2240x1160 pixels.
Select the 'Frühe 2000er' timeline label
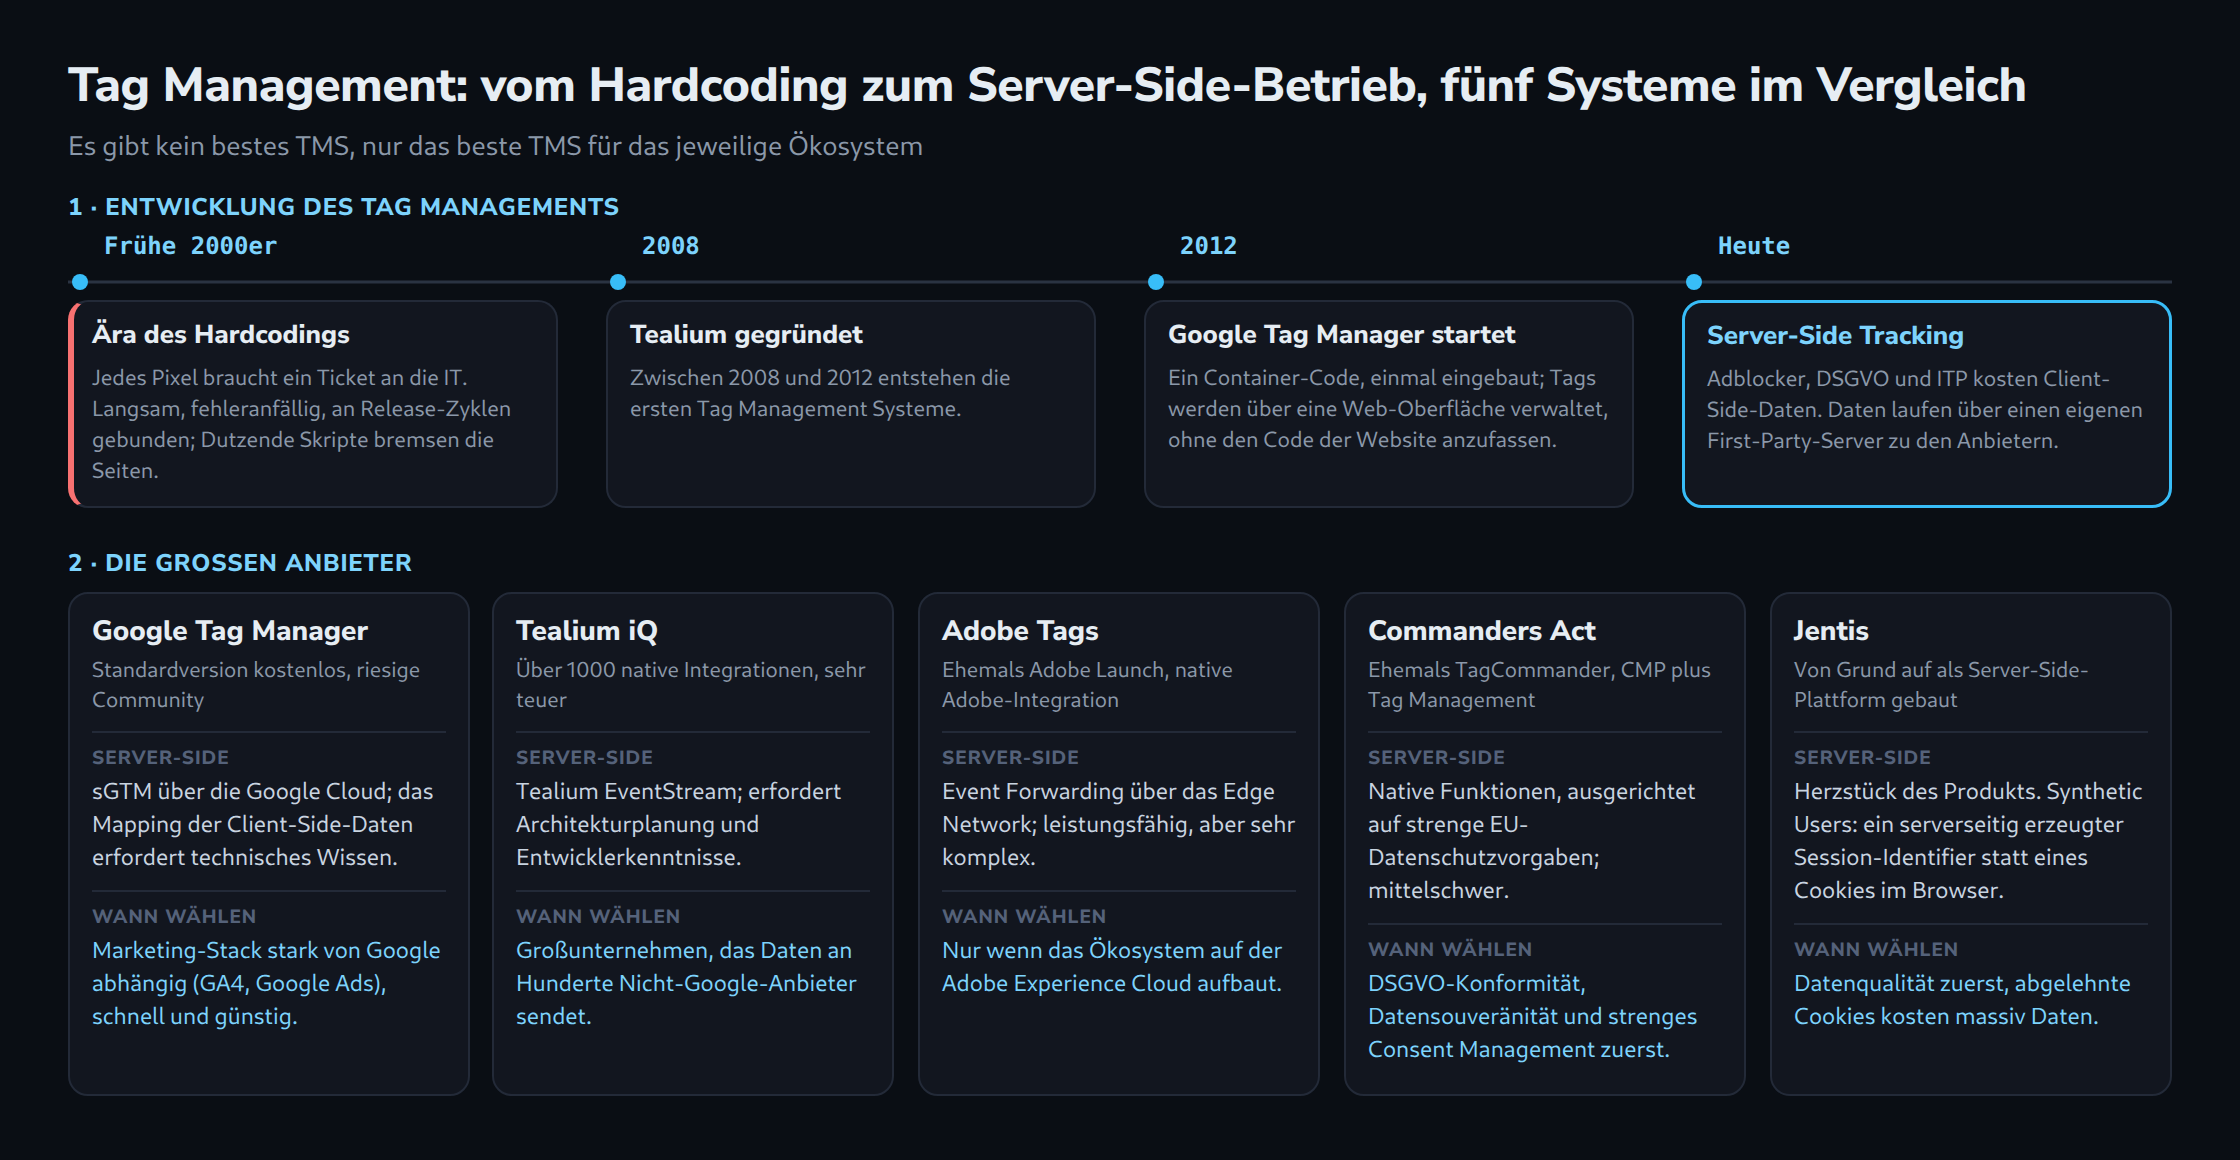(x=191, y=246)
